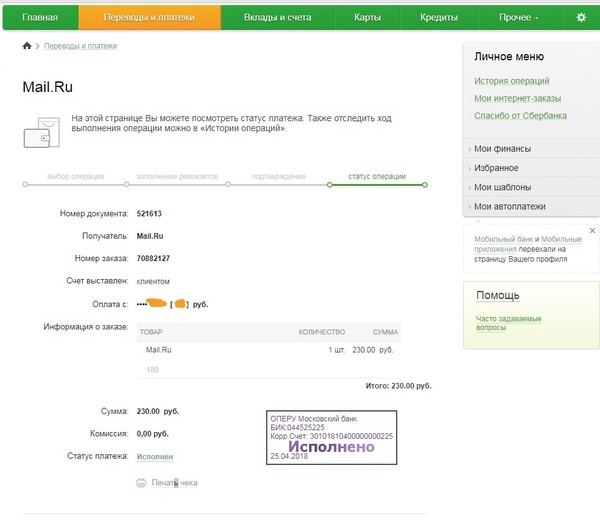This screenshot has width=600, height=529.
Task: Open the Кредиты tab
Action: point(439,17)
